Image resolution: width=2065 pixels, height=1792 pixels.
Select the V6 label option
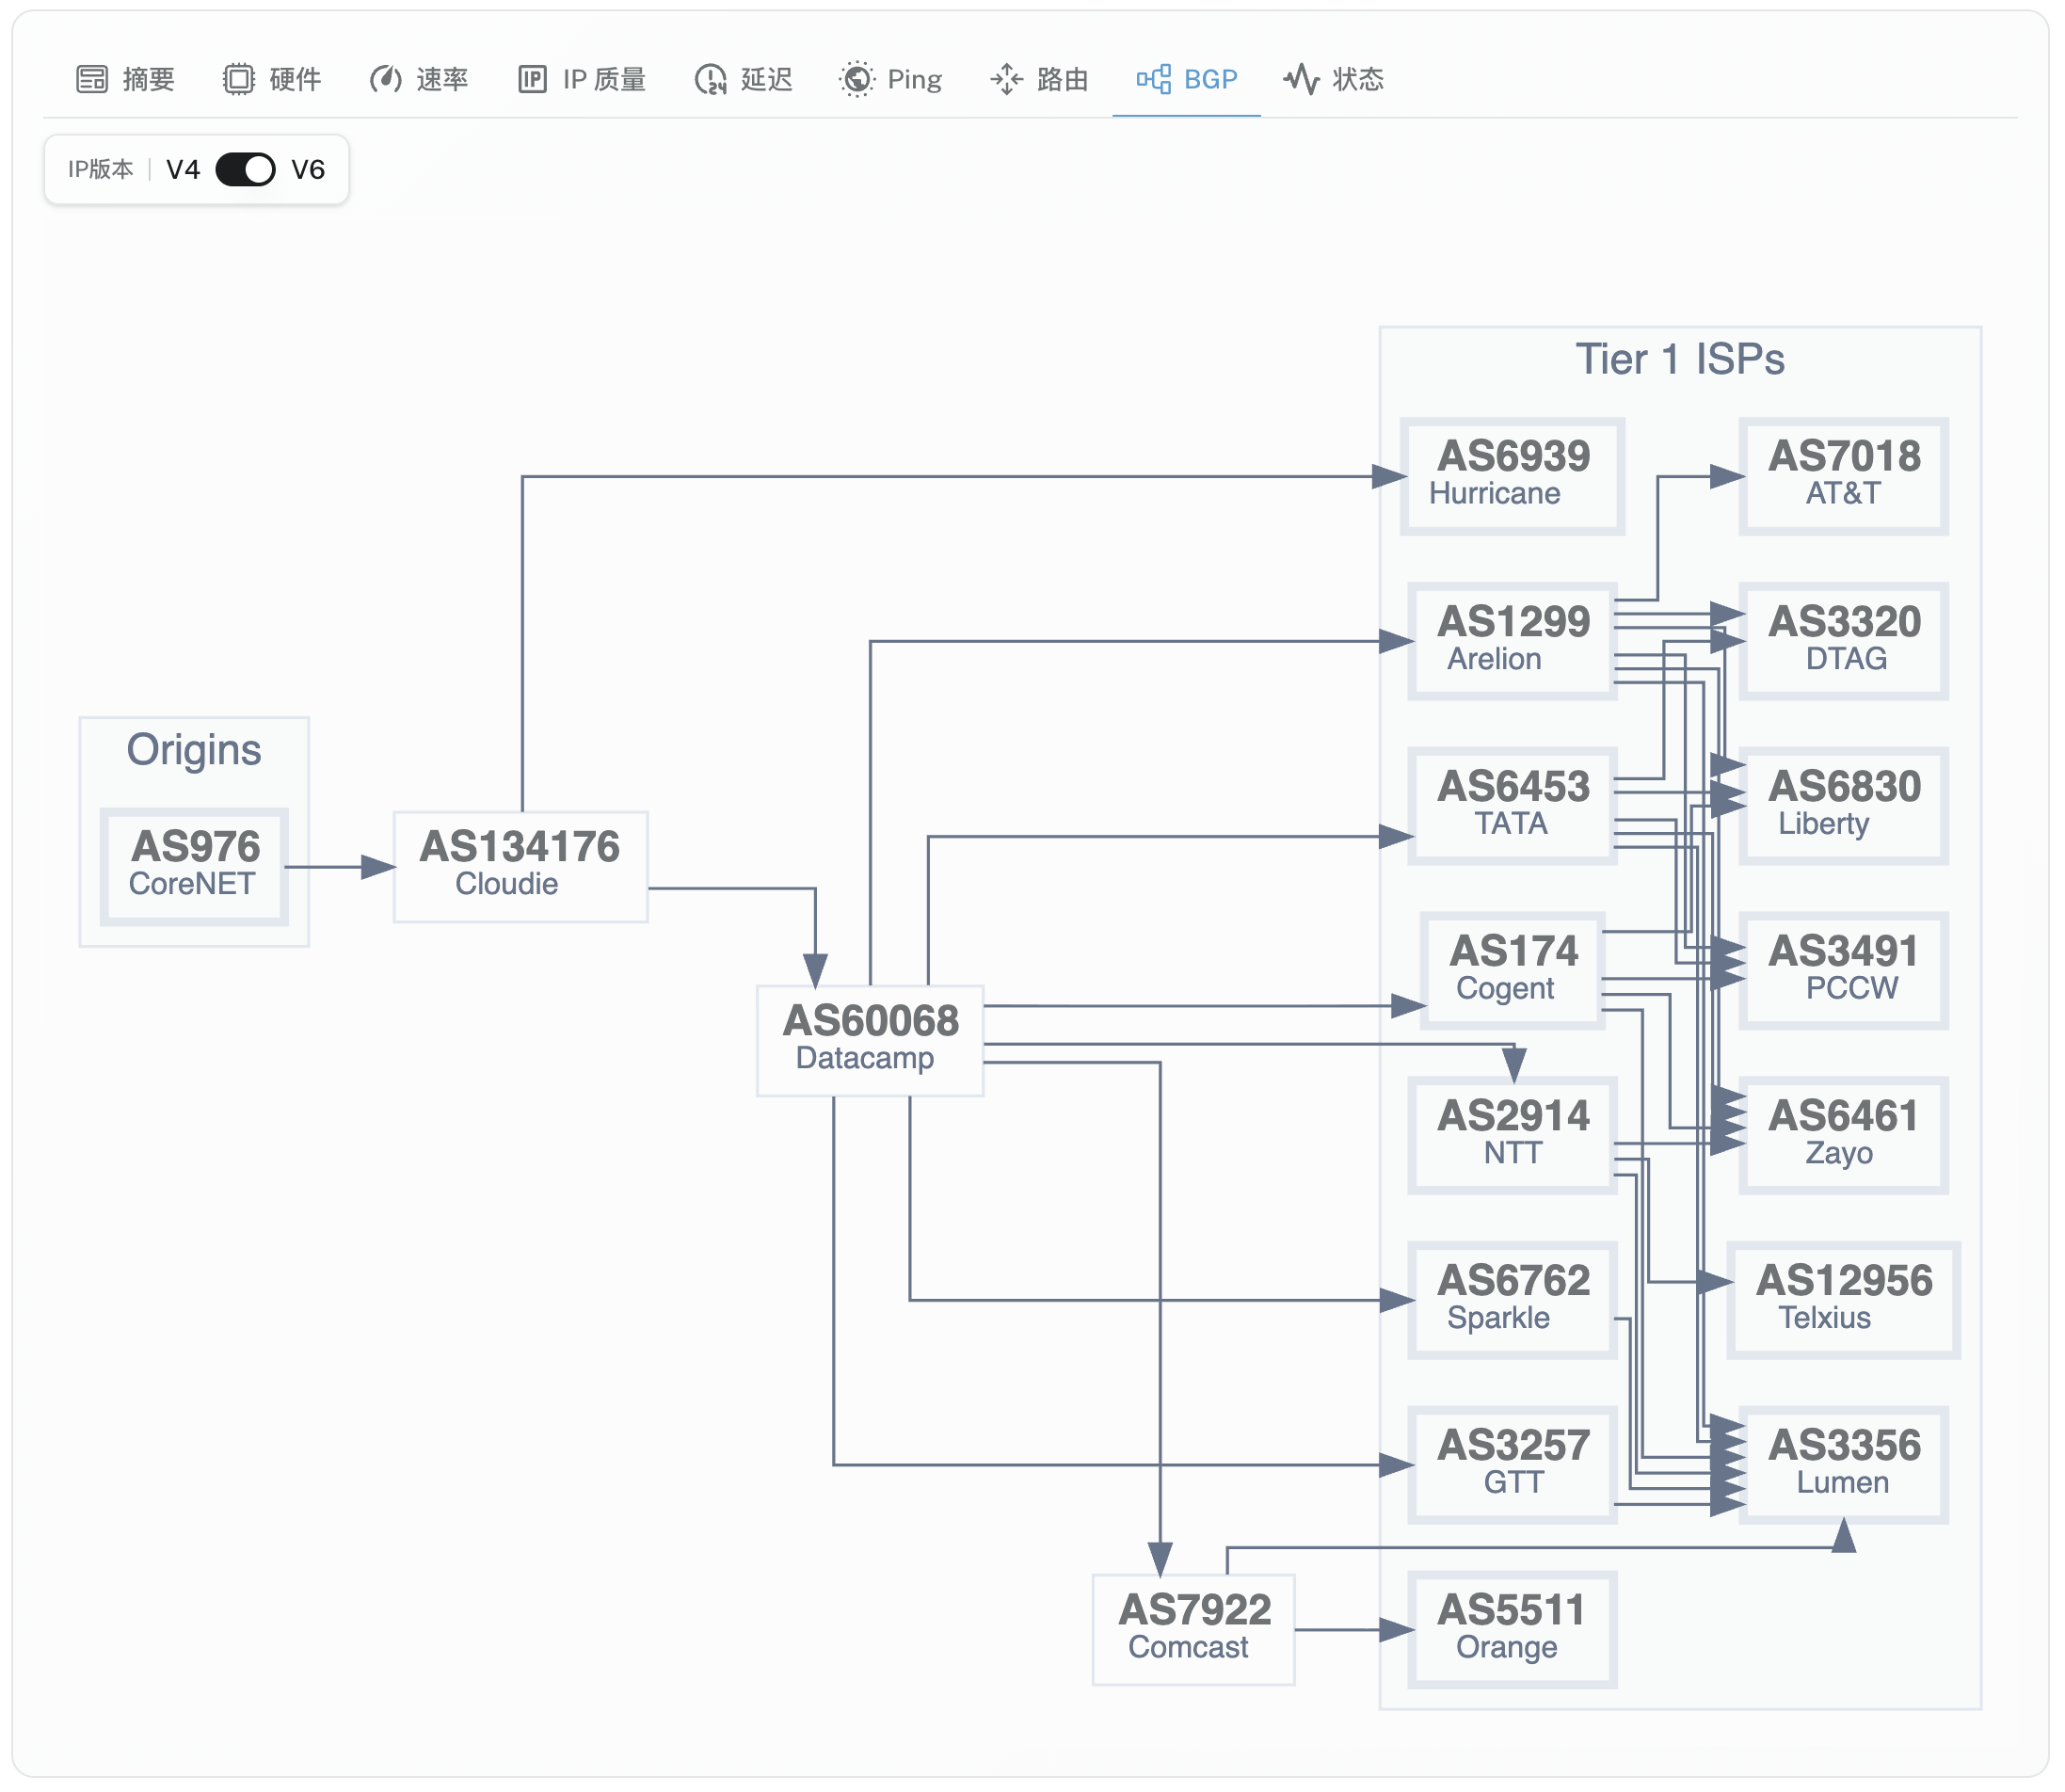coord(308,170)
